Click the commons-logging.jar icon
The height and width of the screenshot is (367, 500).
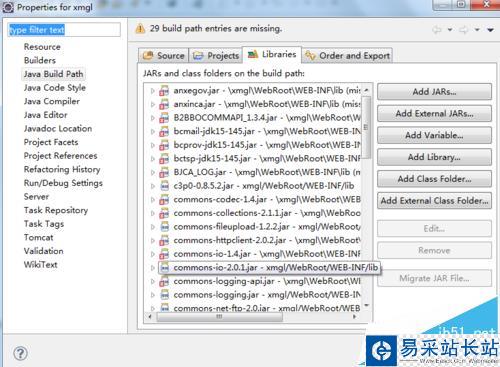[x=165, y=295]
